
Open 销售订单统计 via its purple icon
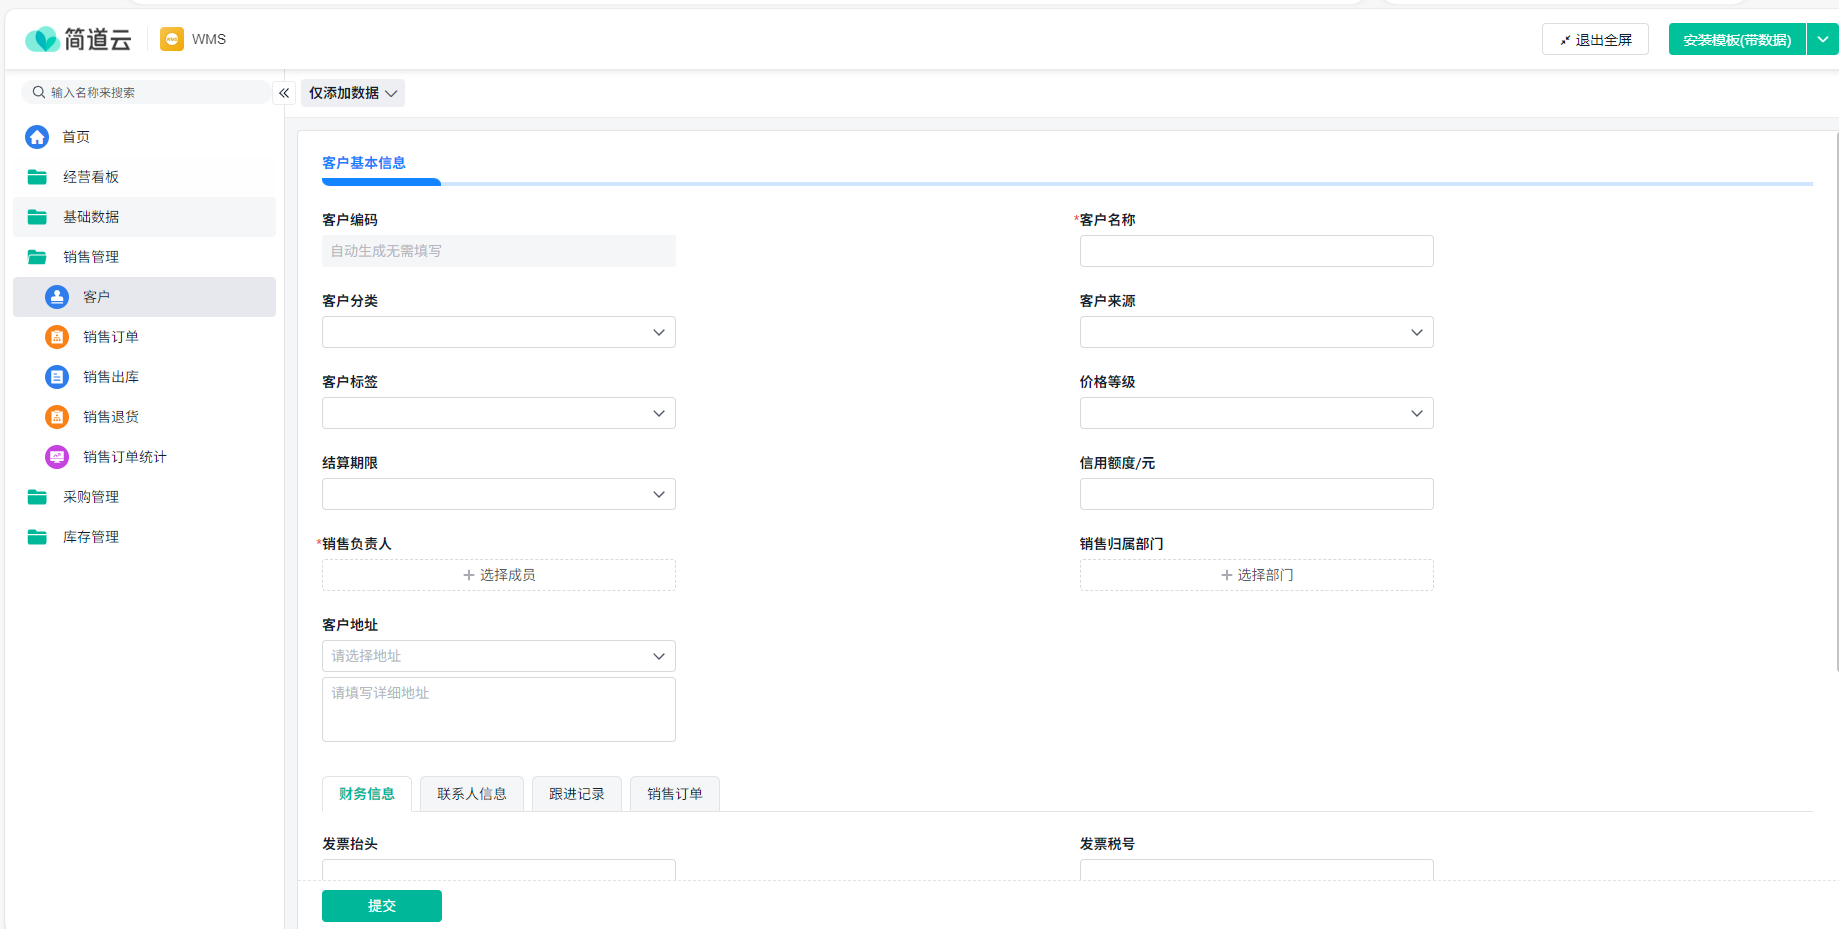point(57,457)
